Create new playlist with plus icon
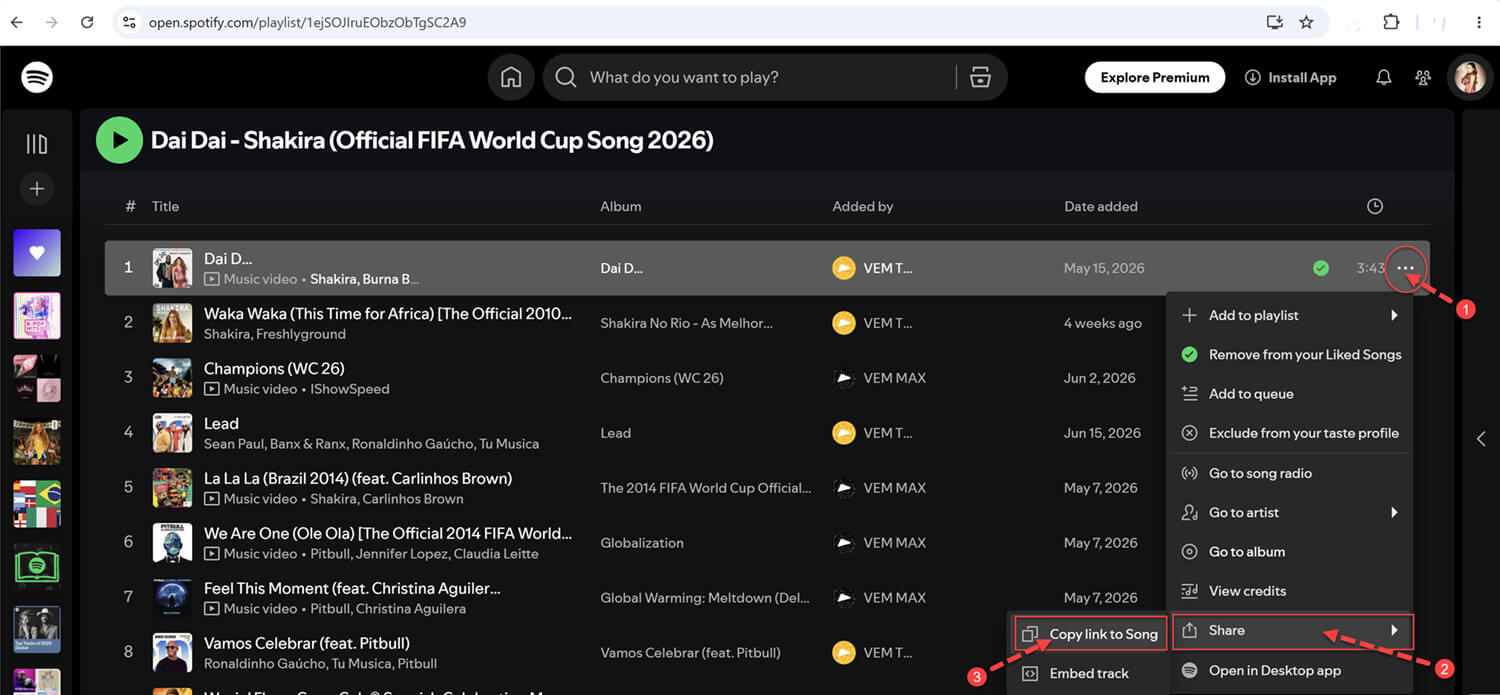 [x=37, y=188]
